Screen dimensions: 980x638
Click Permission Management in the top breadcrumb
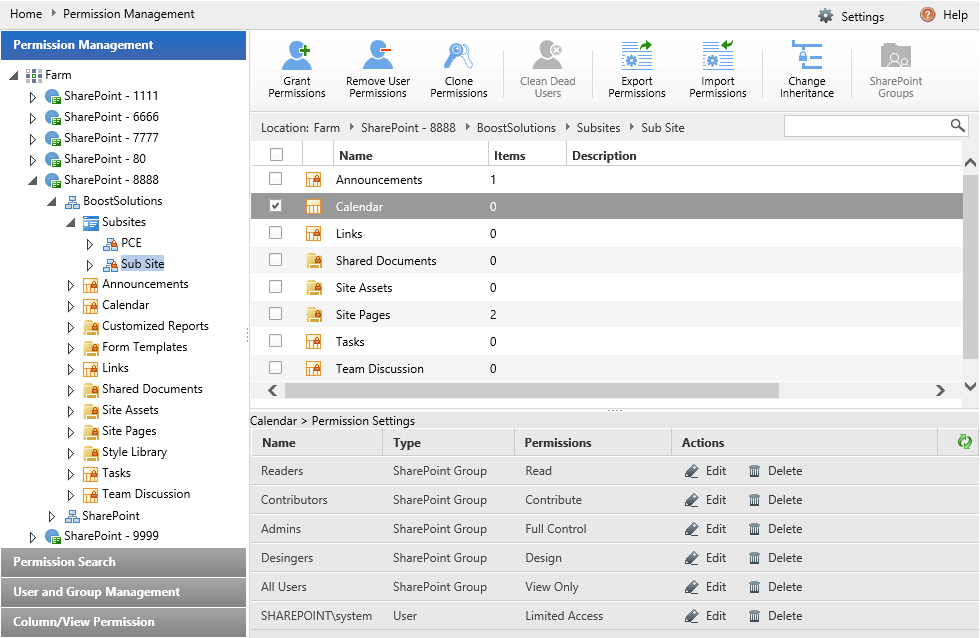[x=129, y=14]
